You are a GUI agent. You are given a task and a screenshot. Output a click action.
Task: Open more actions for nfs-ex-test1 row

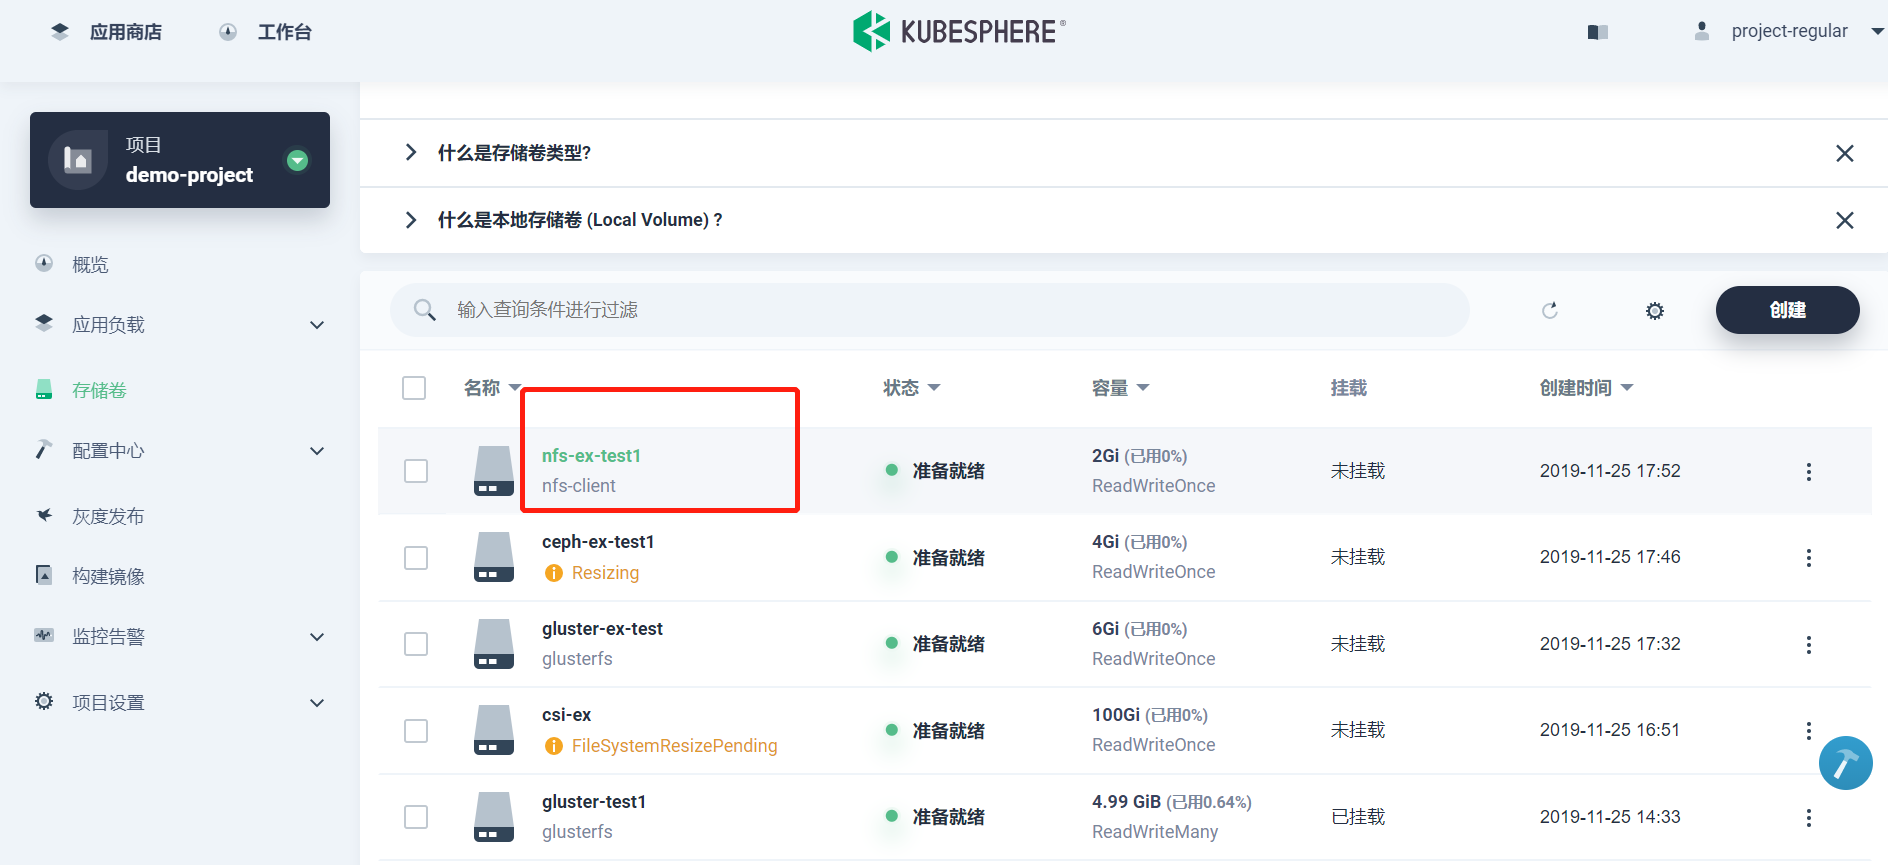pyautogui.click(x=1808, y=472)
